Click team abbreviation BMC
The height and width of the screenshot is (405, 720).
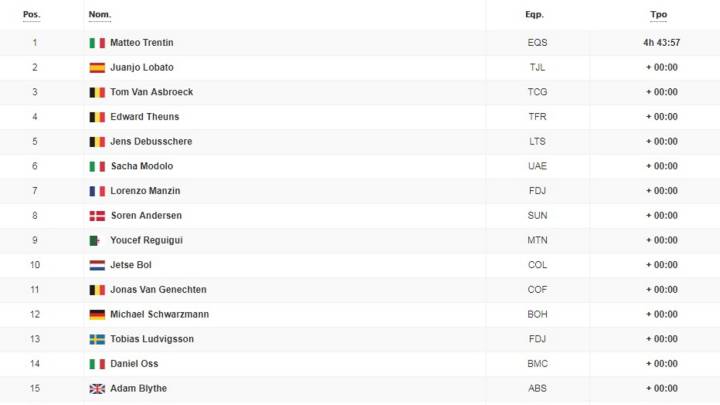pyautogui.click(x=537, y=364)
